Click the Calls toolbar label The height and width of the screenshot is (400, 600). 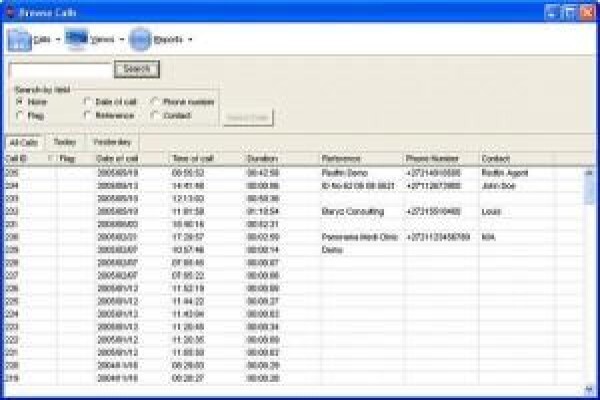pyautogui.click(x=42, y=39)
